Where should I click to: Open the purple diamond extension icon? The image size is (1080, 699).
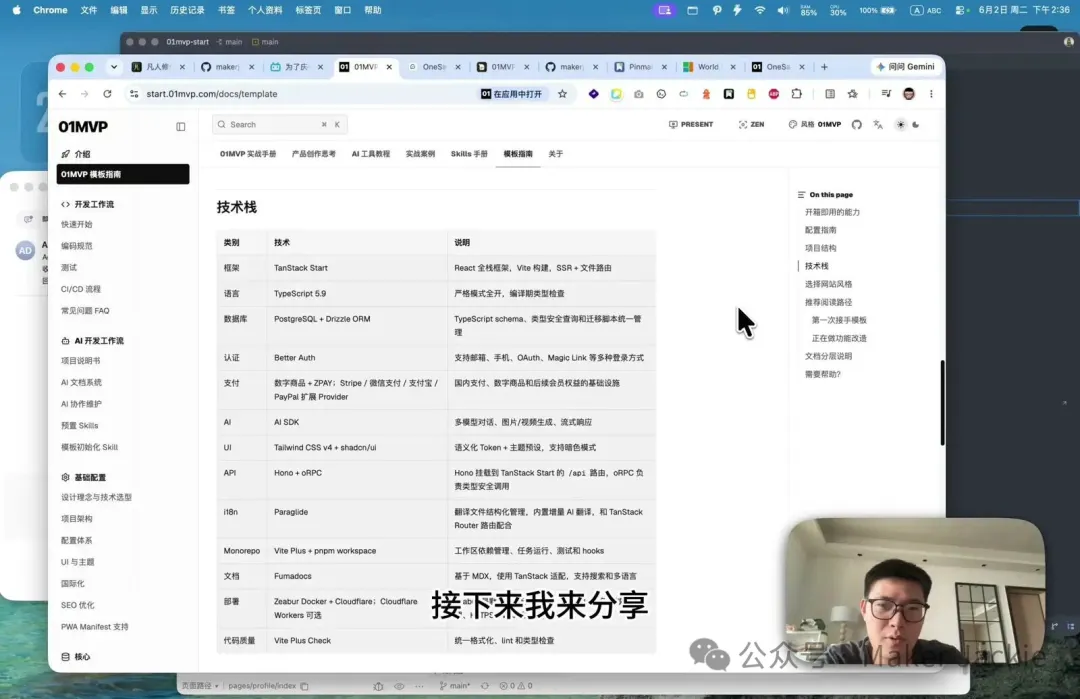(x=593, y=94)
